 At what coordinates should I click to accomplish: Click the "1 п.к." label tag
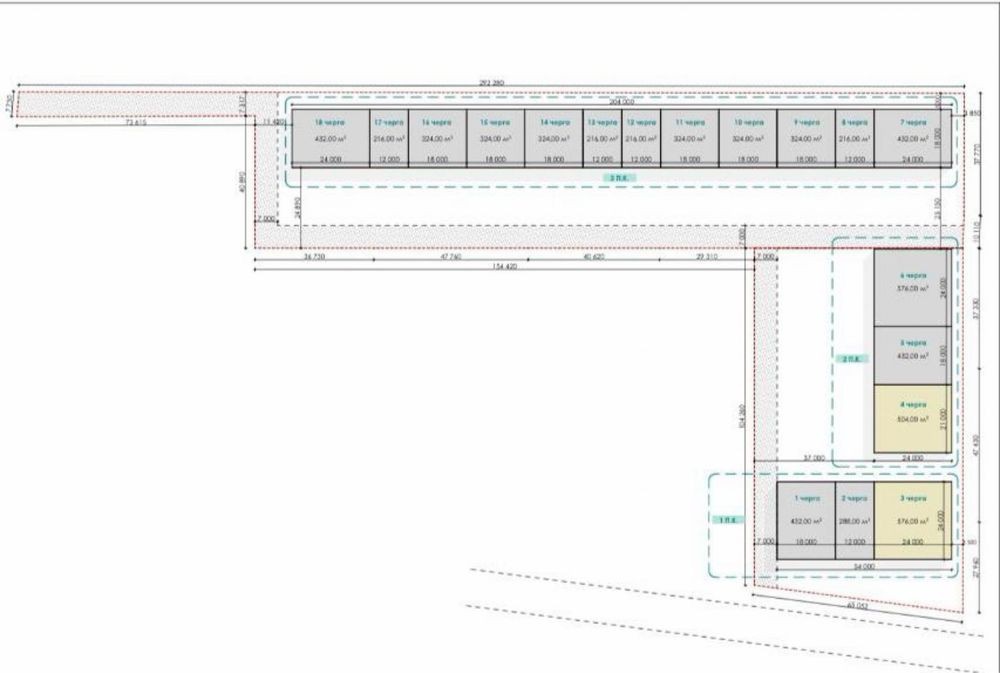(727, 520)
